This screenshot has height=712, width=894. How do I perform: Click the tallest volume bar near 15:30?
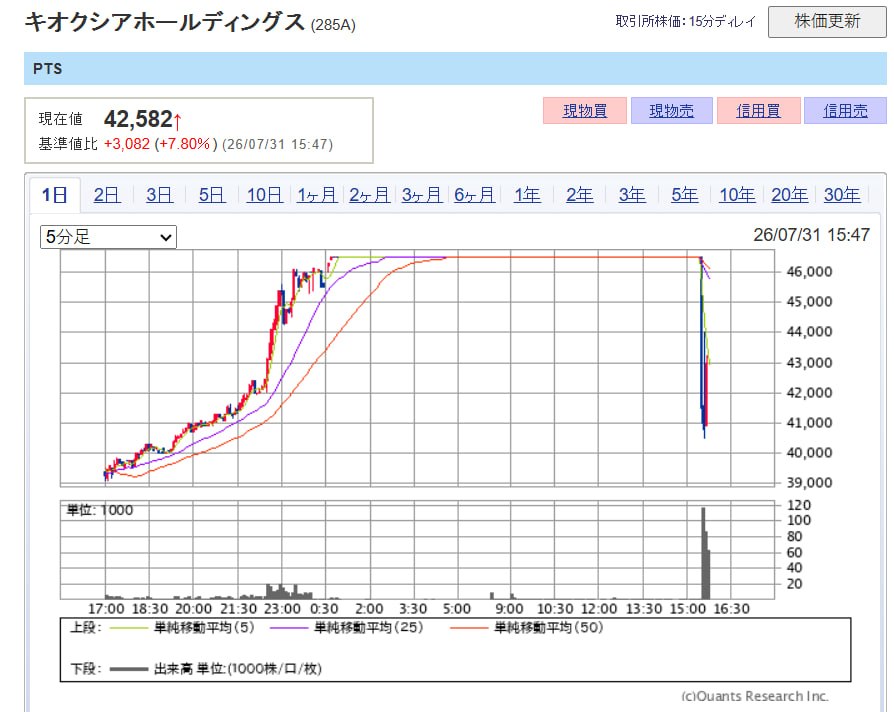[x=703, y=552]
